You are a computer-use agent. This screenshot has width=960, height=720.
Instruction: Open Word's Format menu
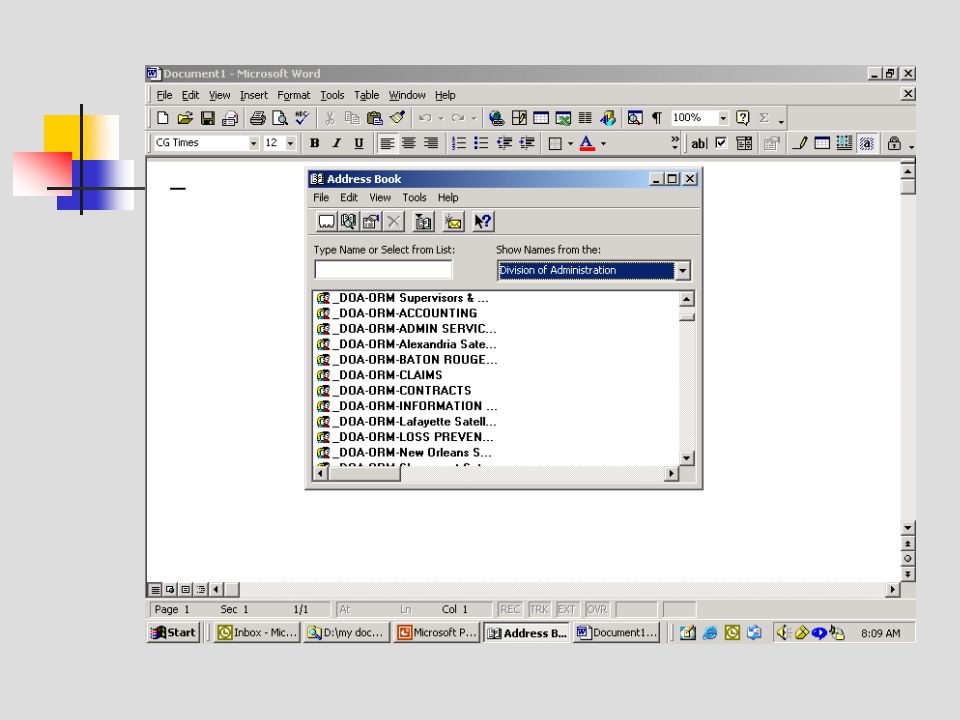click(x=293, y=95)
